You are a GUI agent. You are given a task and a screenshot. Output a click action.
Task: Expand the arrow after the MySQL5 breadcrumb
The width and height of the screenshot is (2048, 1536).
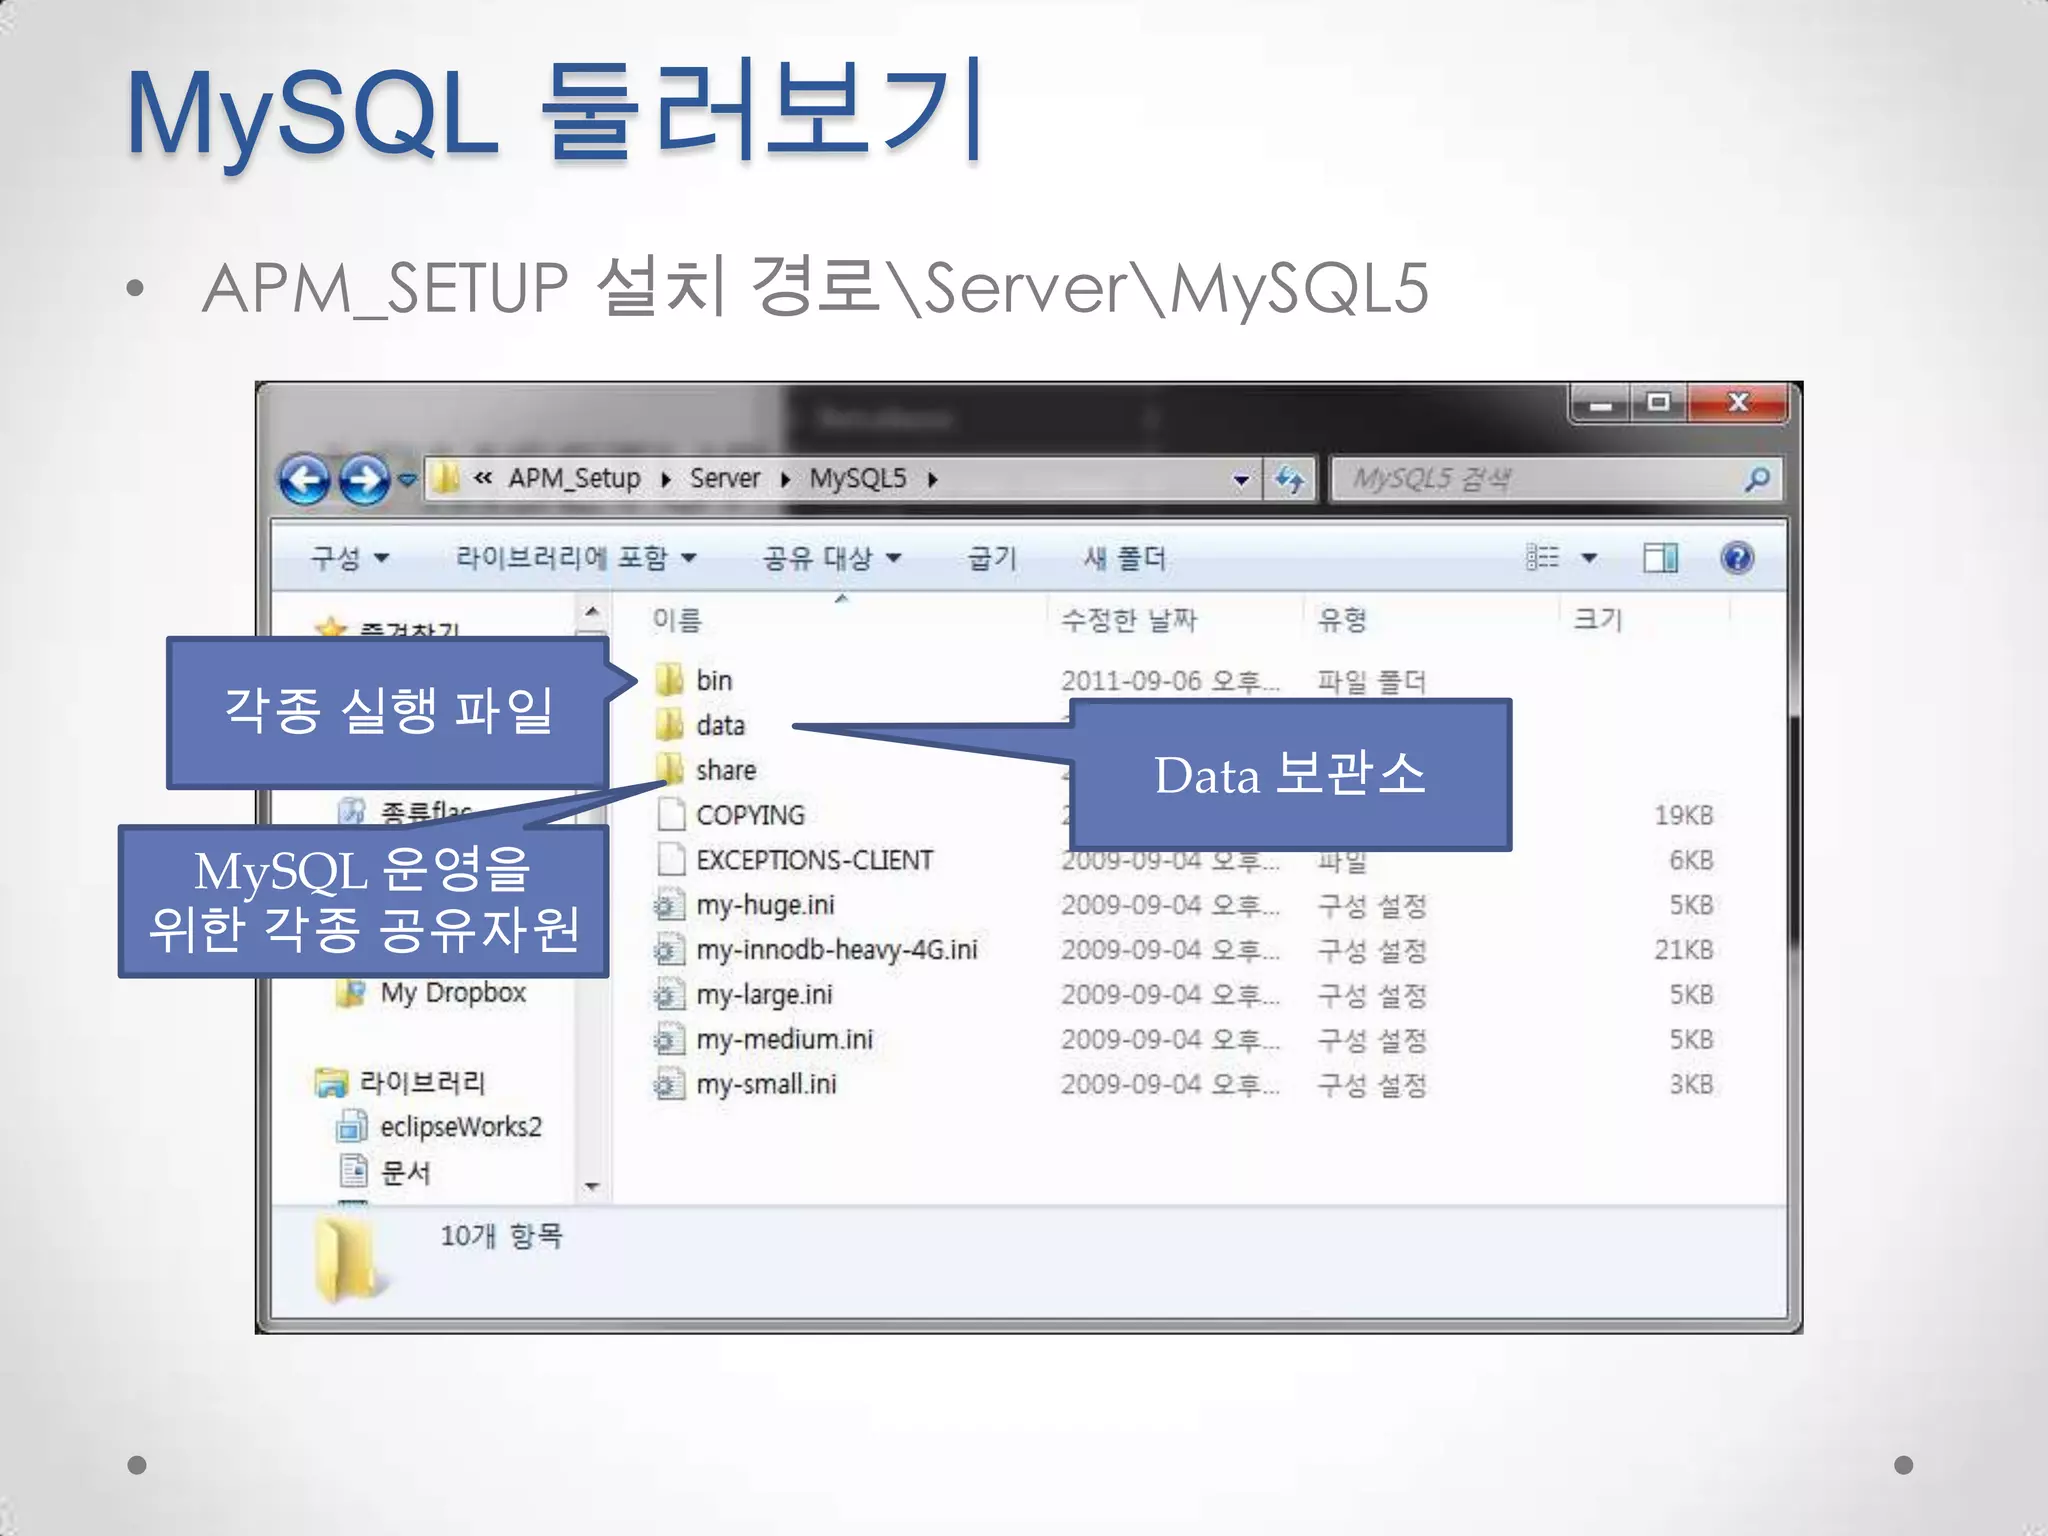932,479
